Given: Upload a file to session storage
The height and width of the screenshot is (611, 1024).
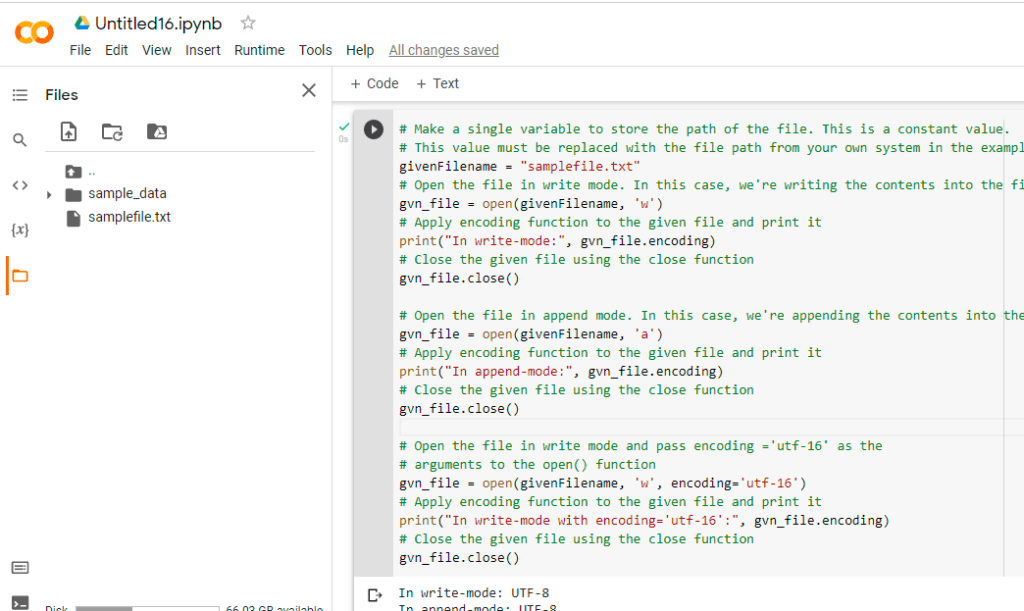Looking at the screenshot, I should (69, 131).
